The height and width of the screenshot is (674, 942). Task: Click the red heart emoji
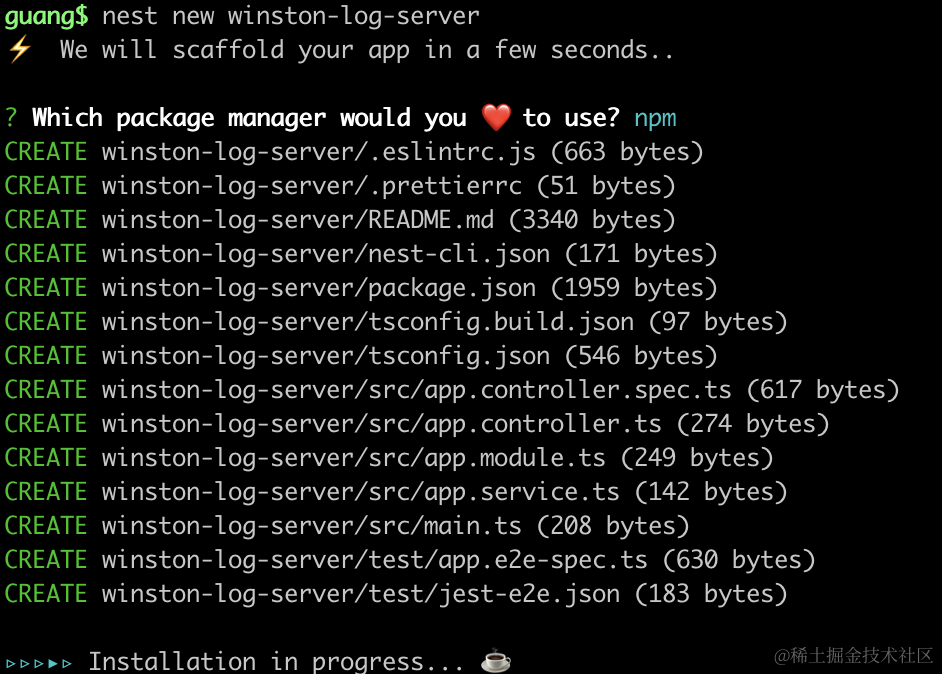[x=496, y=118]
